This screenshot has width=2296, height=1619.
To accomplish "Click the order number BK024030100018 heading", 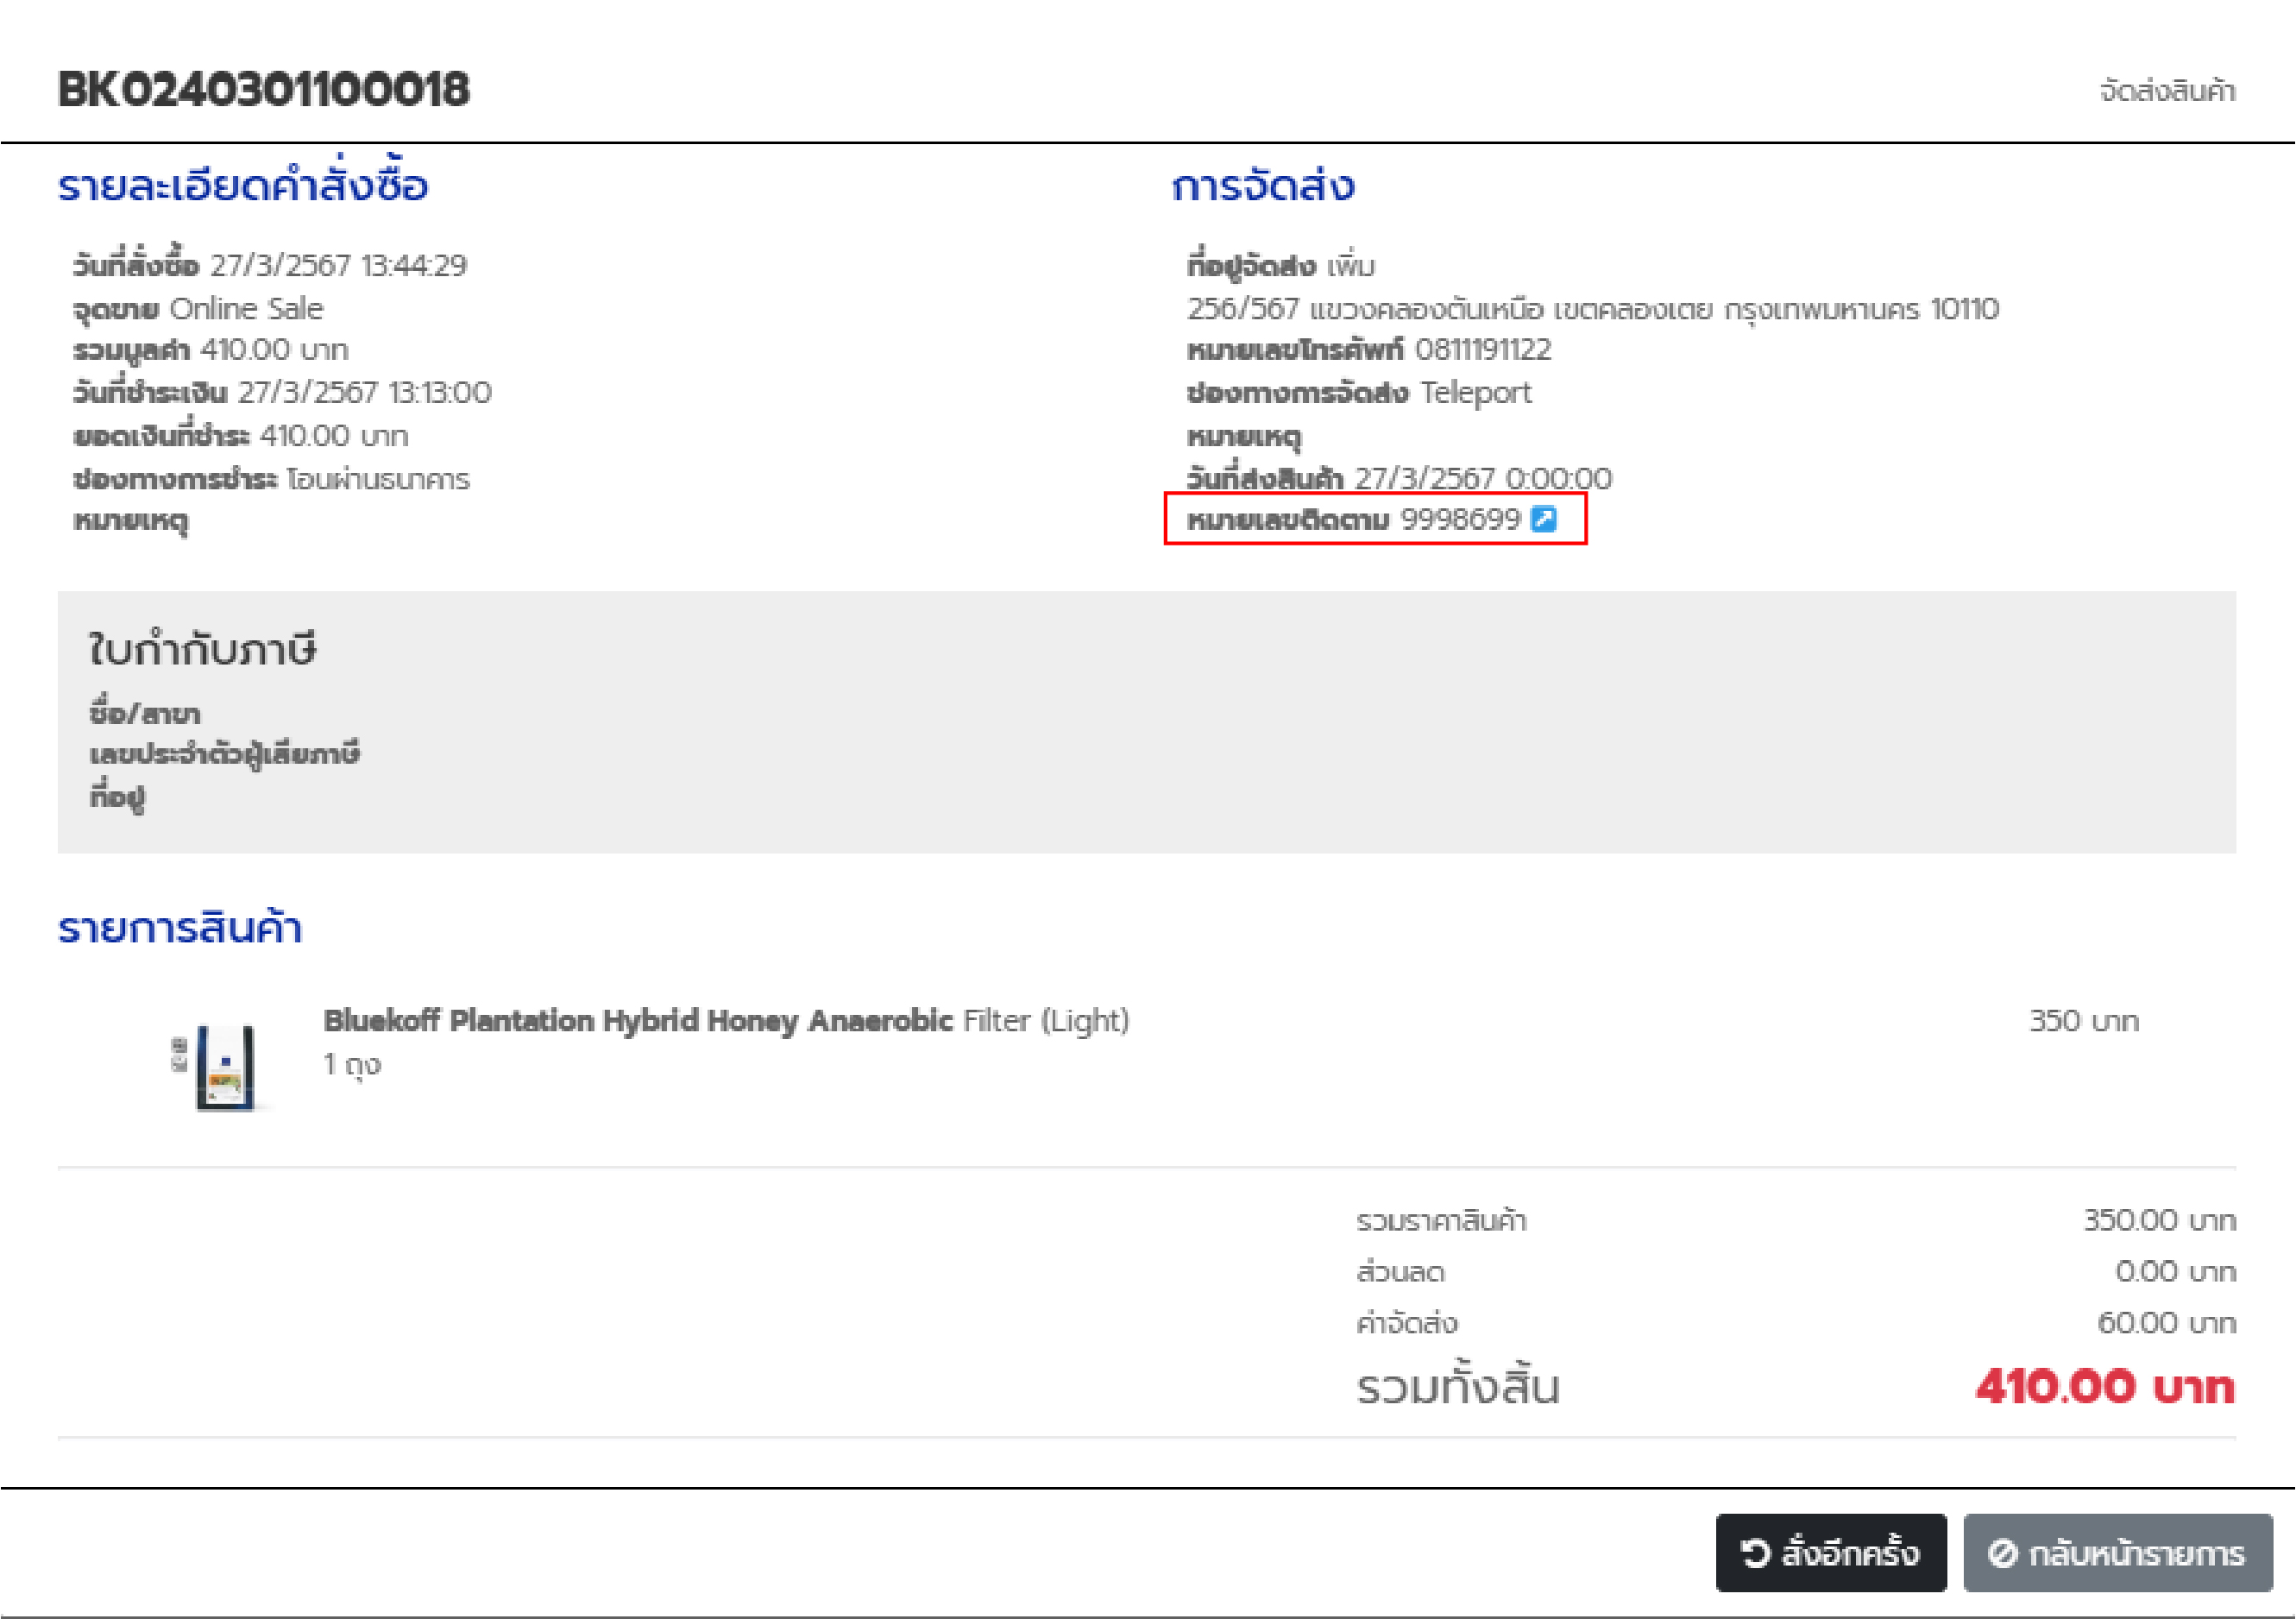I will [263, 90].
